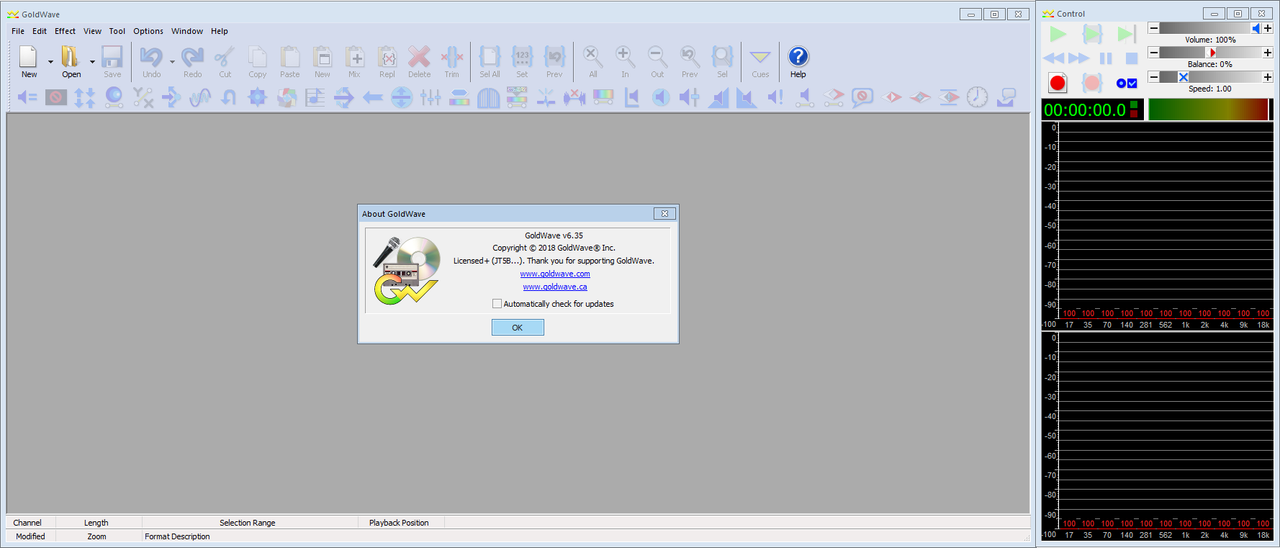Screen dimensions: 1280x548
Task: Click the Reverse curved-arrow effect icon
Action: pyautogui.click(x=229, y=97)
